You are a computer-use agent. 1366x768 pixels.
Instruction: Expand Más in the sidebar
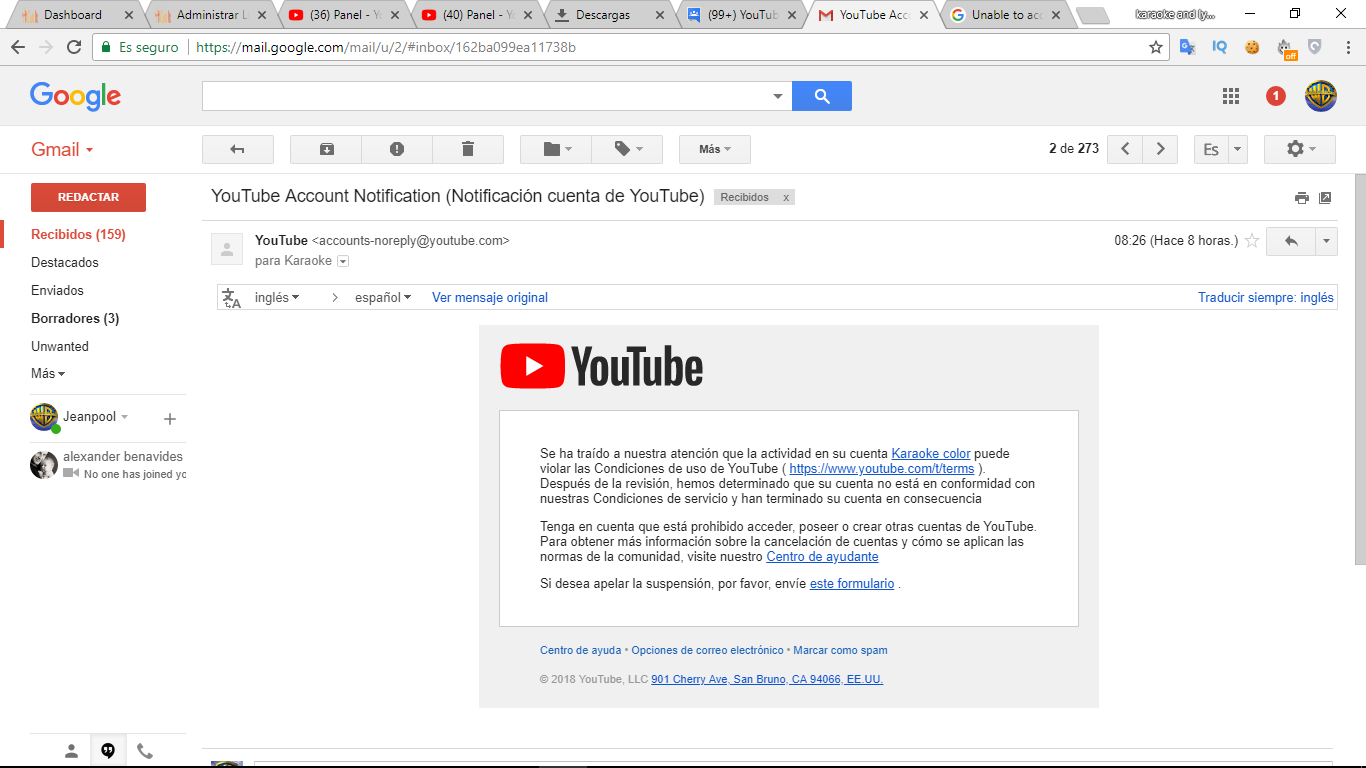pos(48,373)
